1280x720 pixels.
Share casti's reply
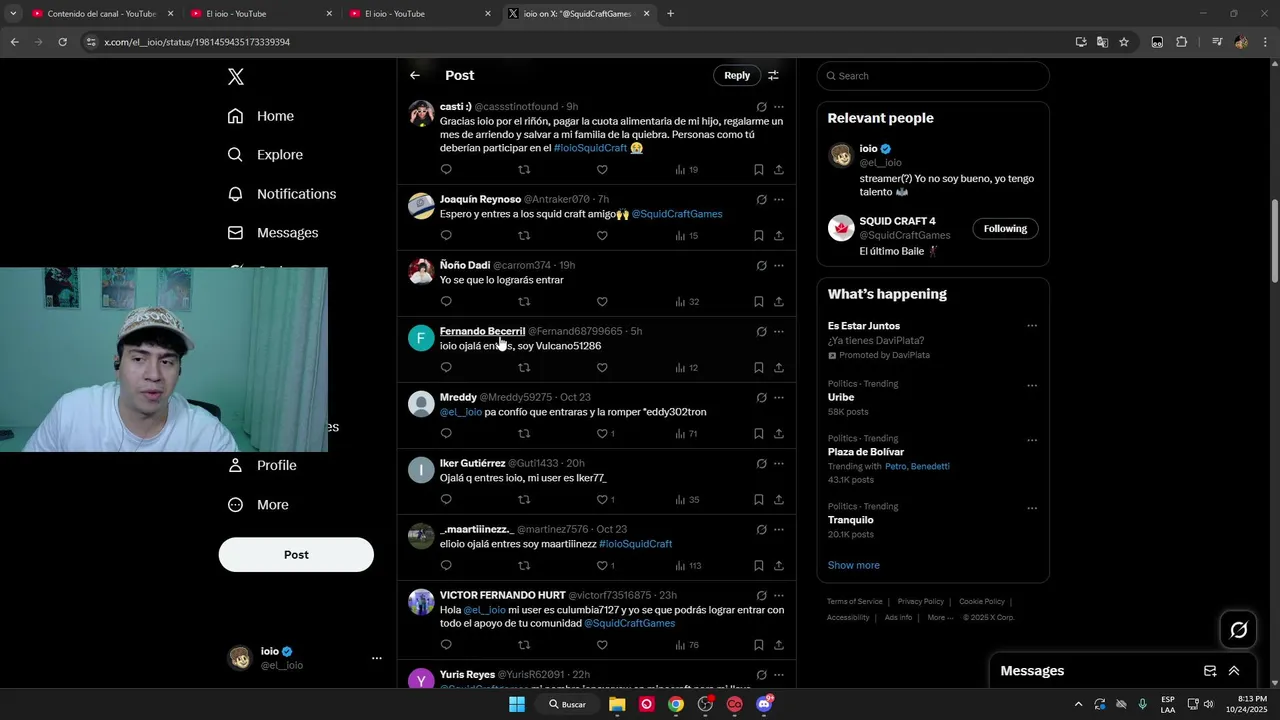779,170
